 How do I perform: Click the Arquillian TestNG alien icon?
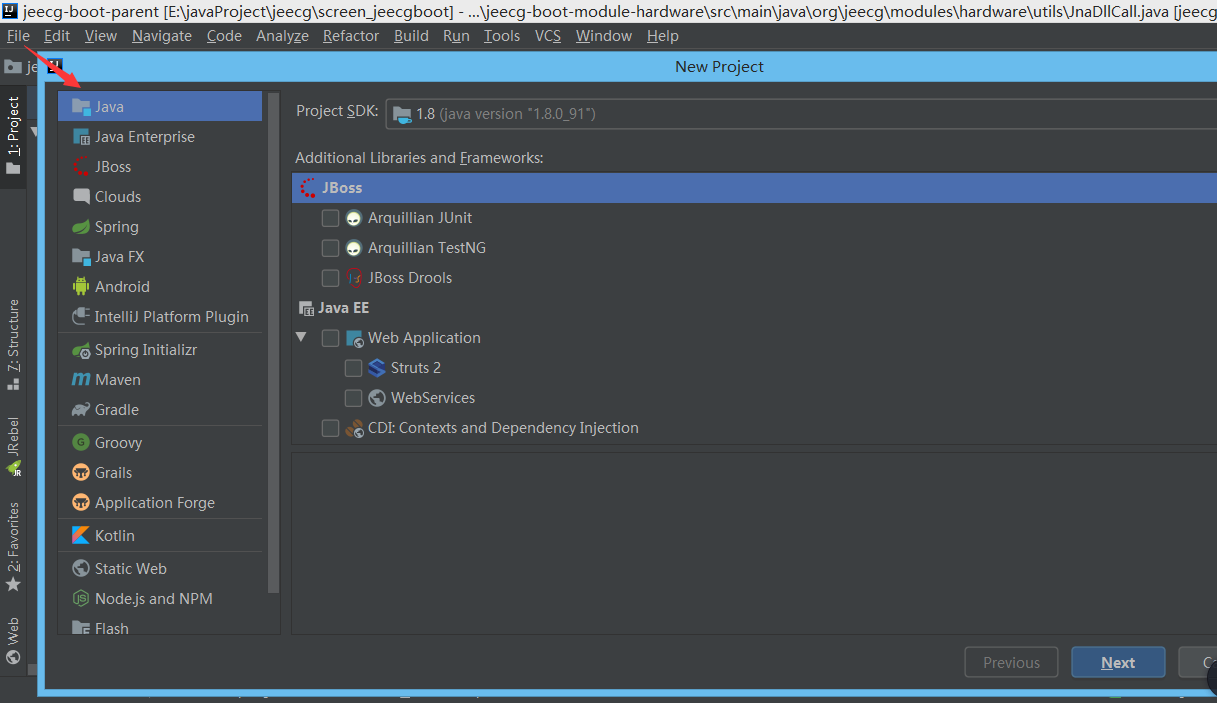[354, 247]
